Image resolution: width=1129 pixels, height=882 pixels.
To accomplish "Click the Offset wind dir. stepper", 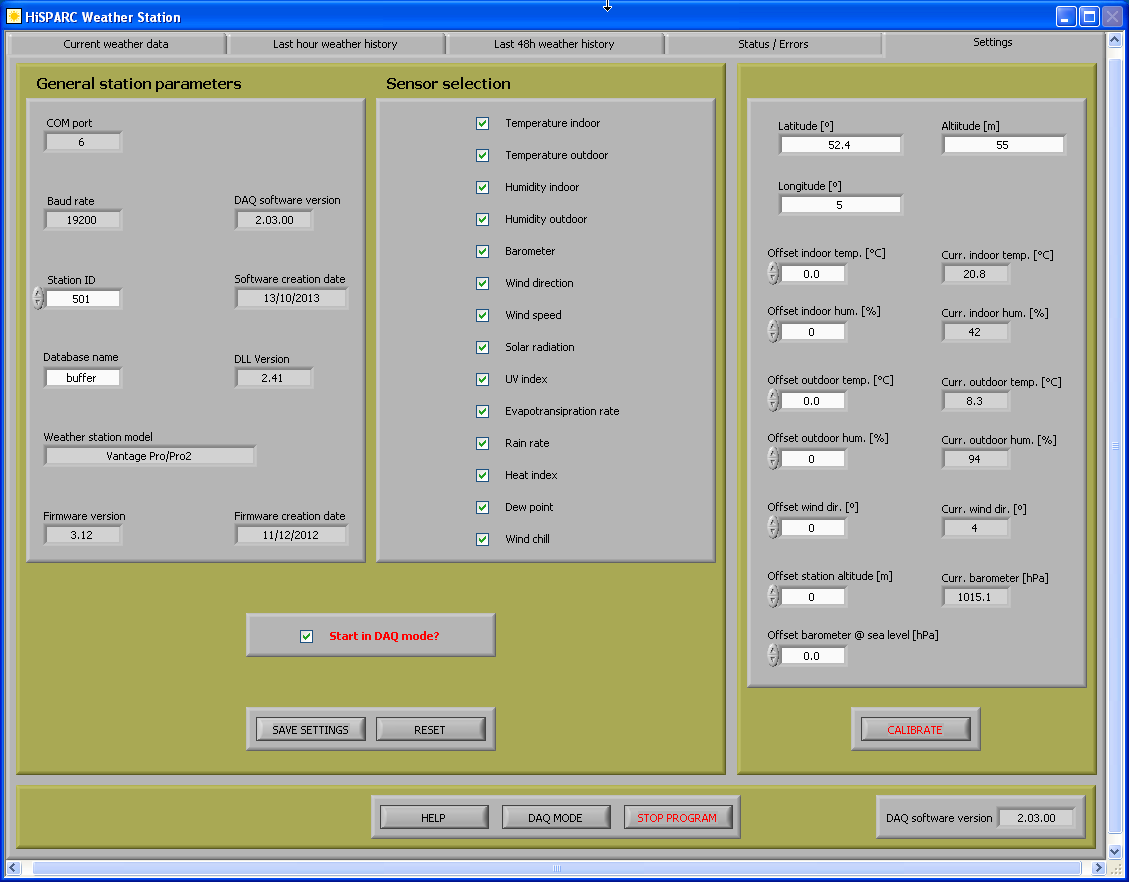I will [773, 528].
